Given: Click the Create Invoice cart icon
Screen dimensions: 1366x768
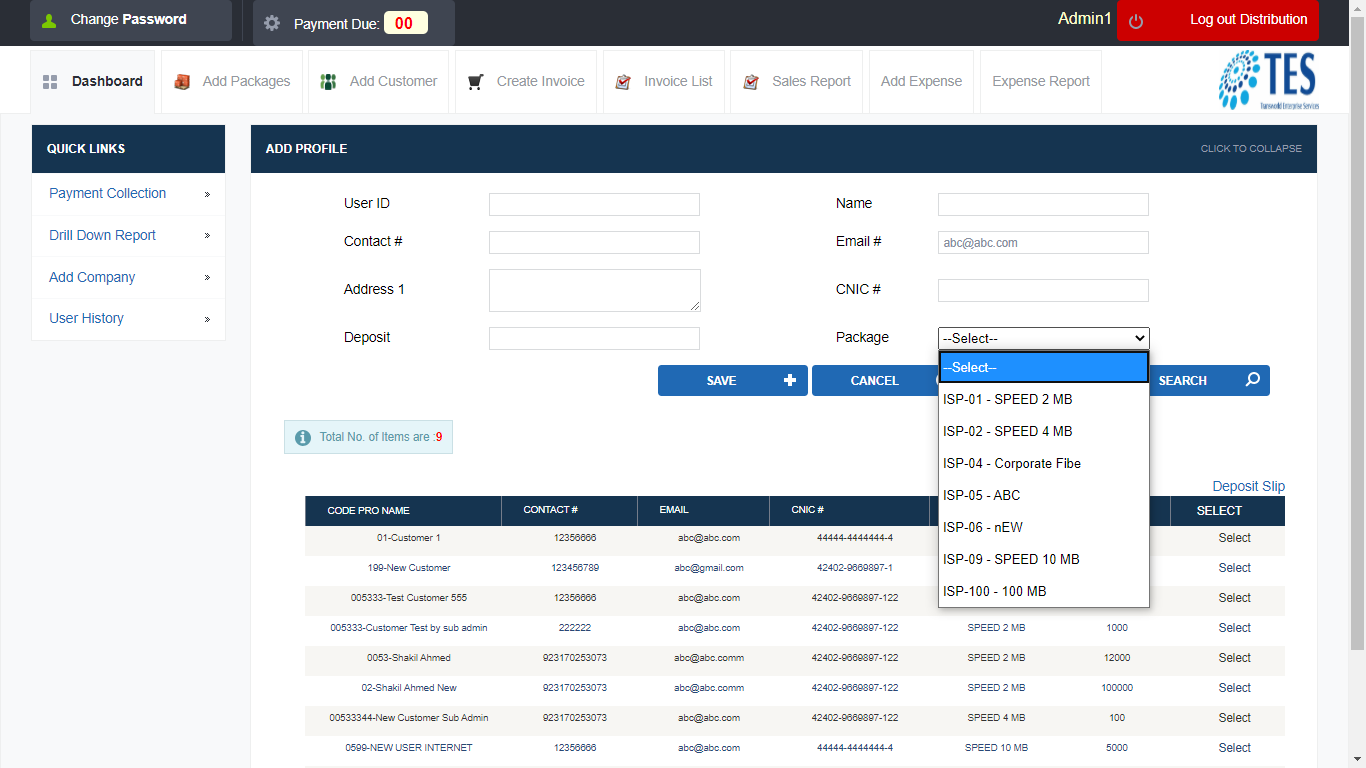Looking at the screenshot, I should click(476, 82).
